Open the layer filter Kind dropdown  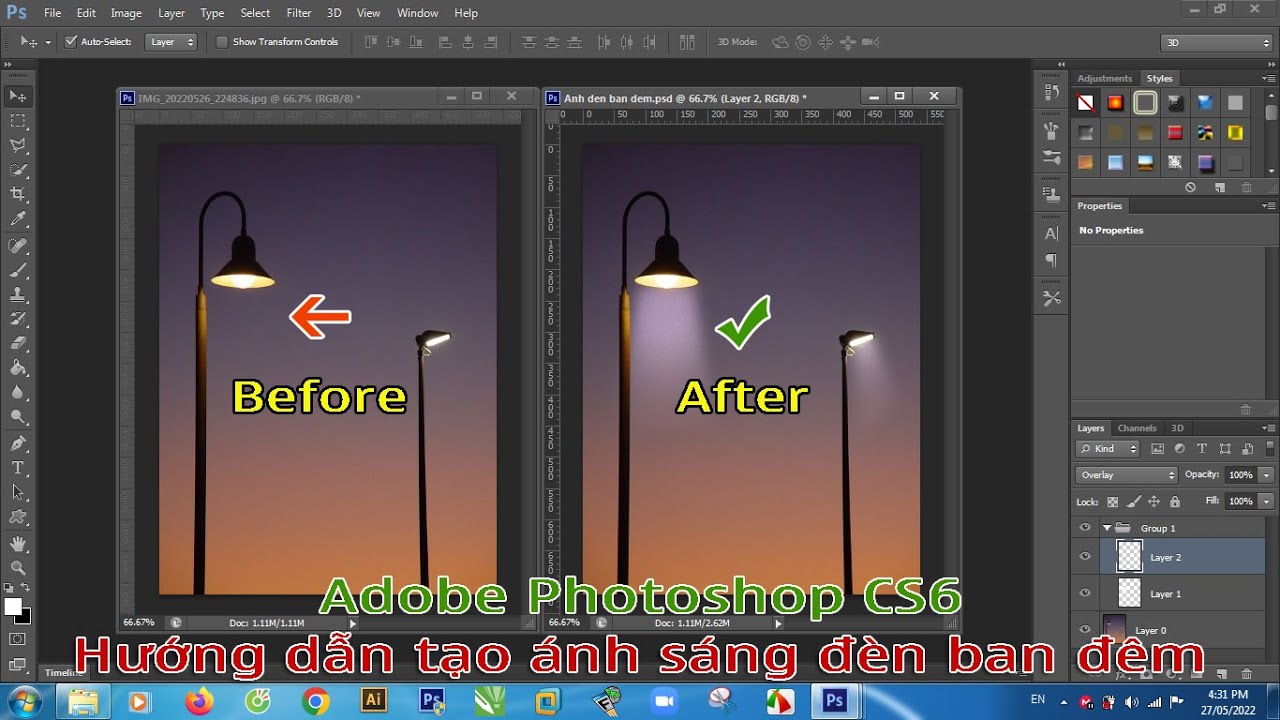[x=1108, y=449]
